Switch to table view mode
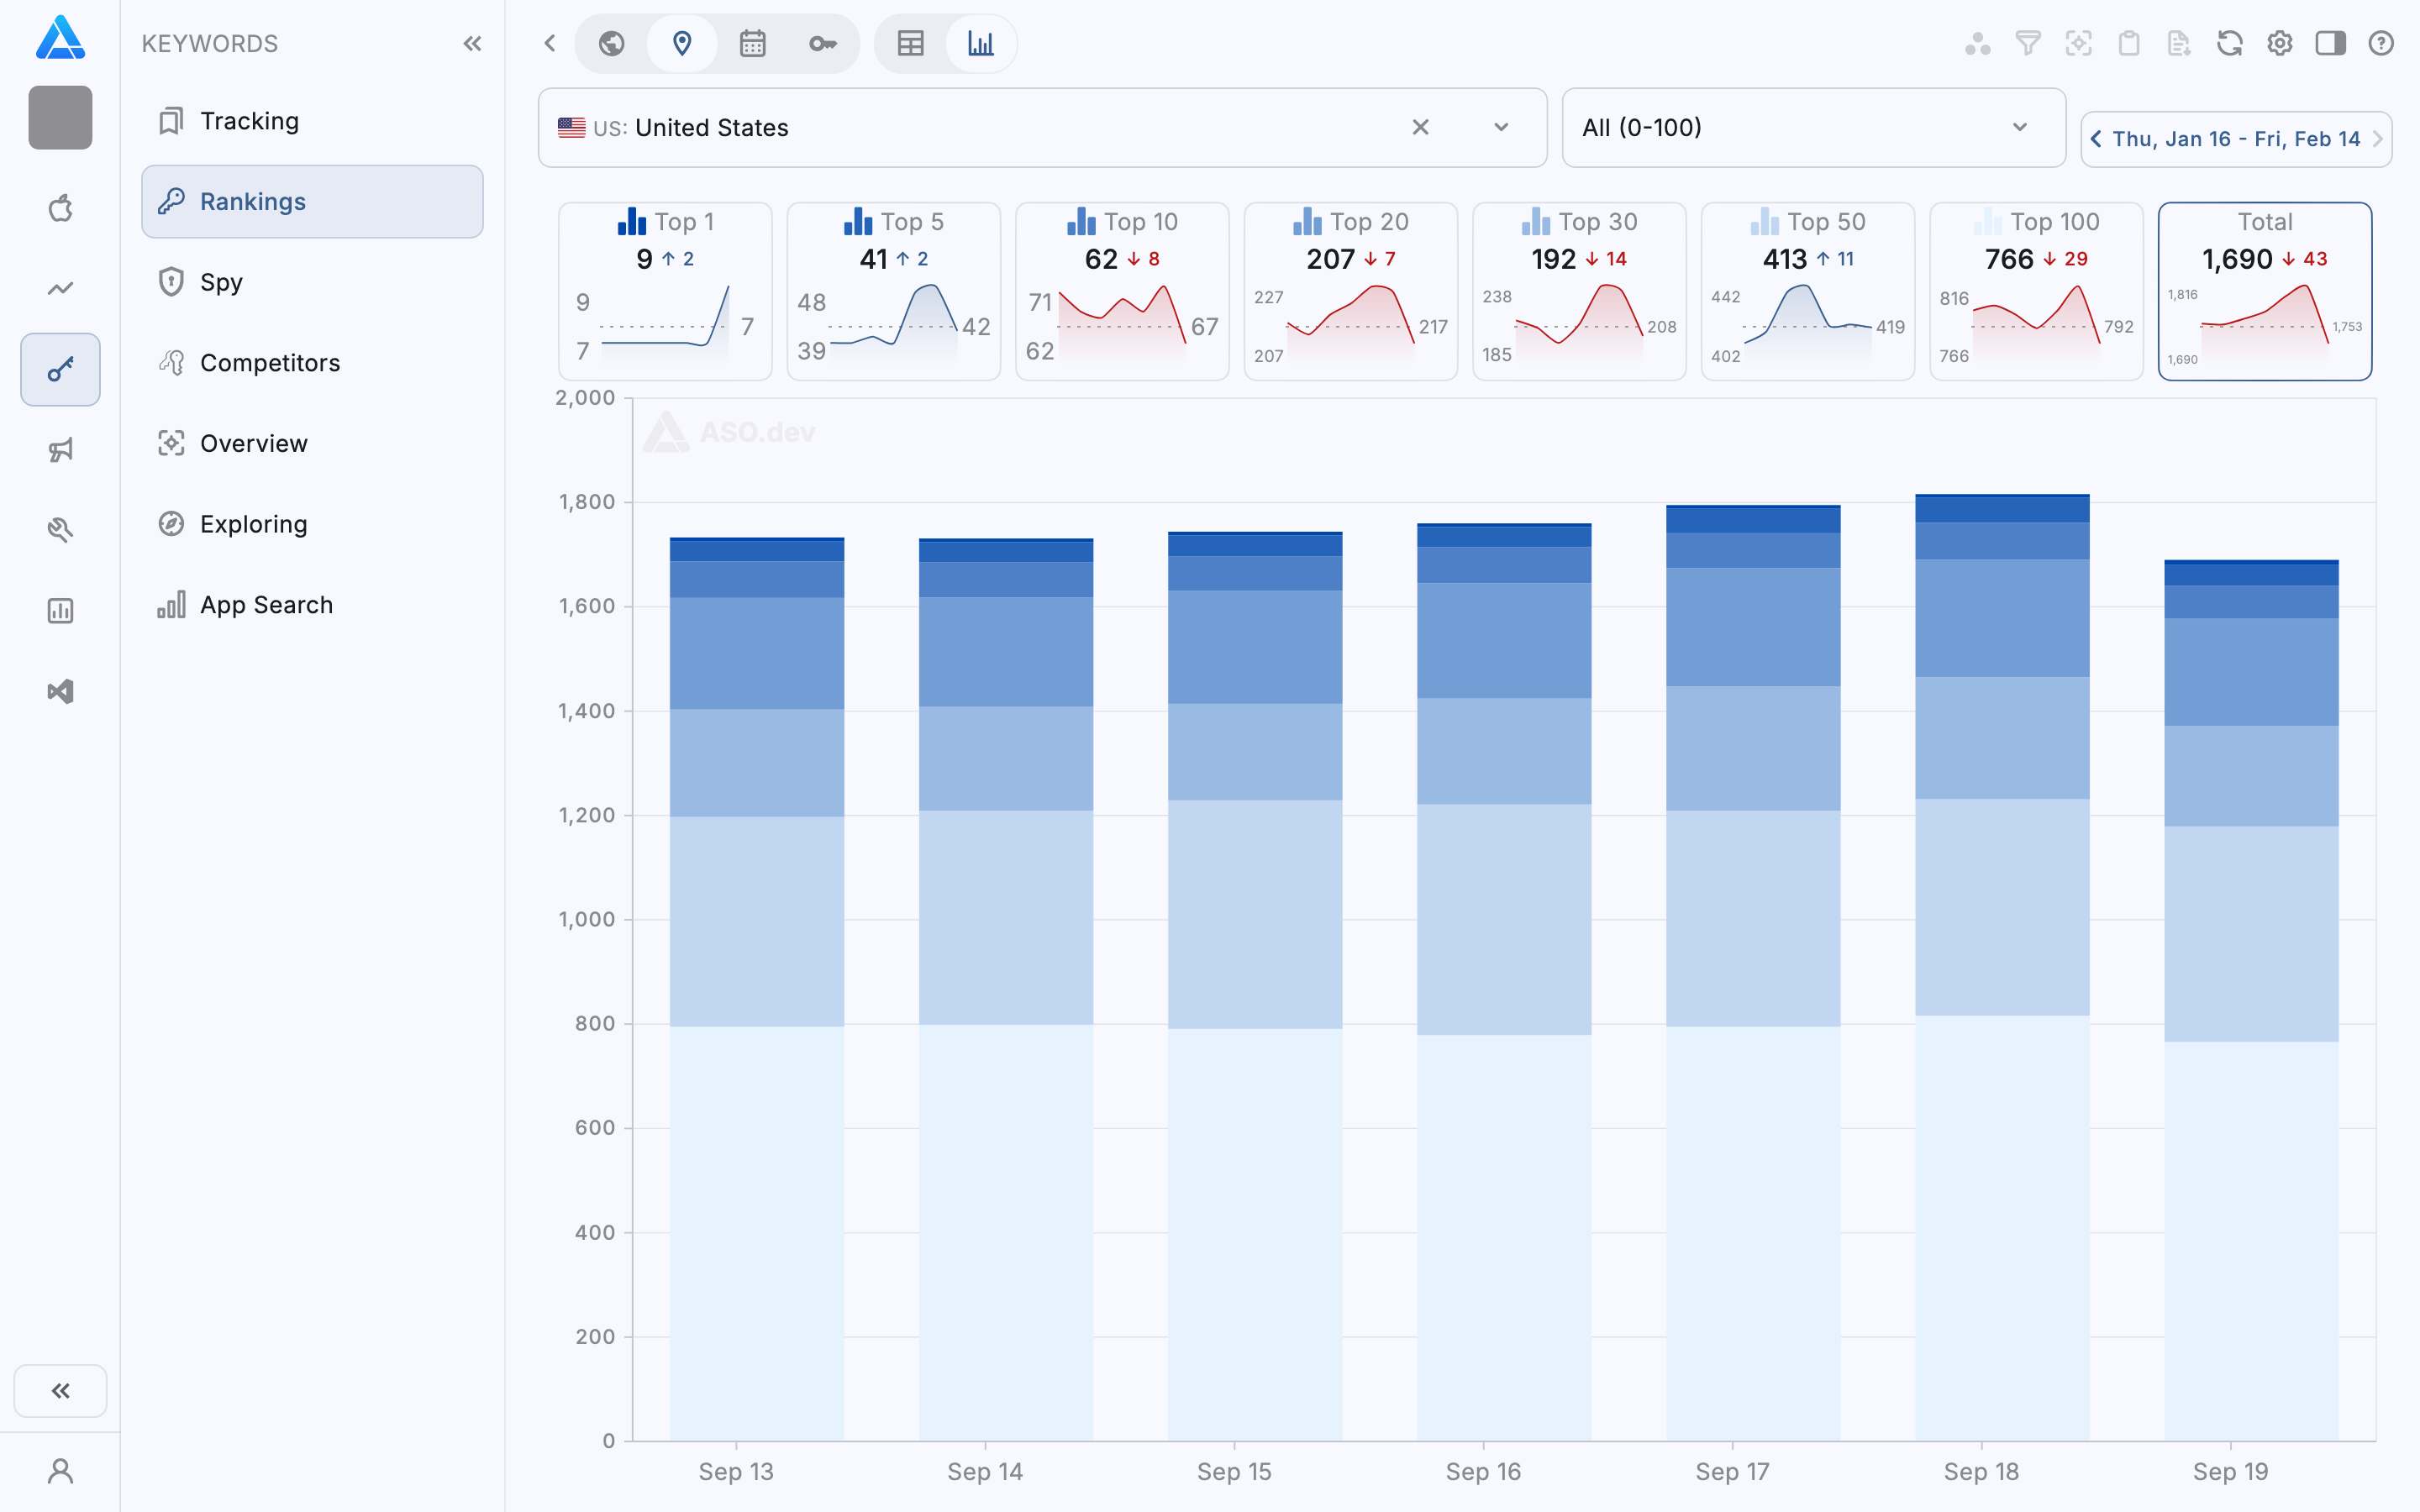This screenshot has width=2420, height=1512. [910, 43]
